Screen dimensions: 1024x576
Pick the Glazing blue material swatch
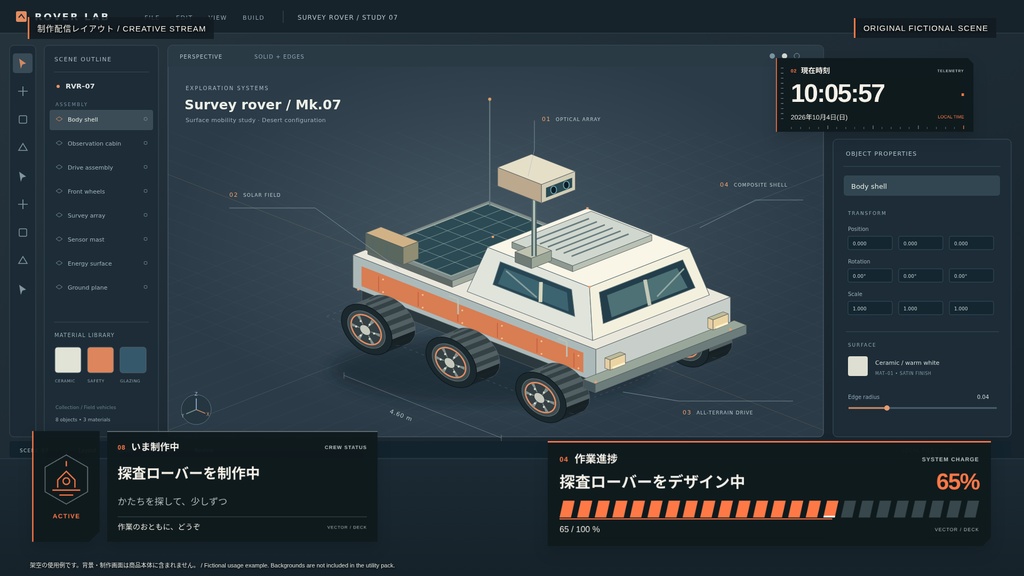133,360
